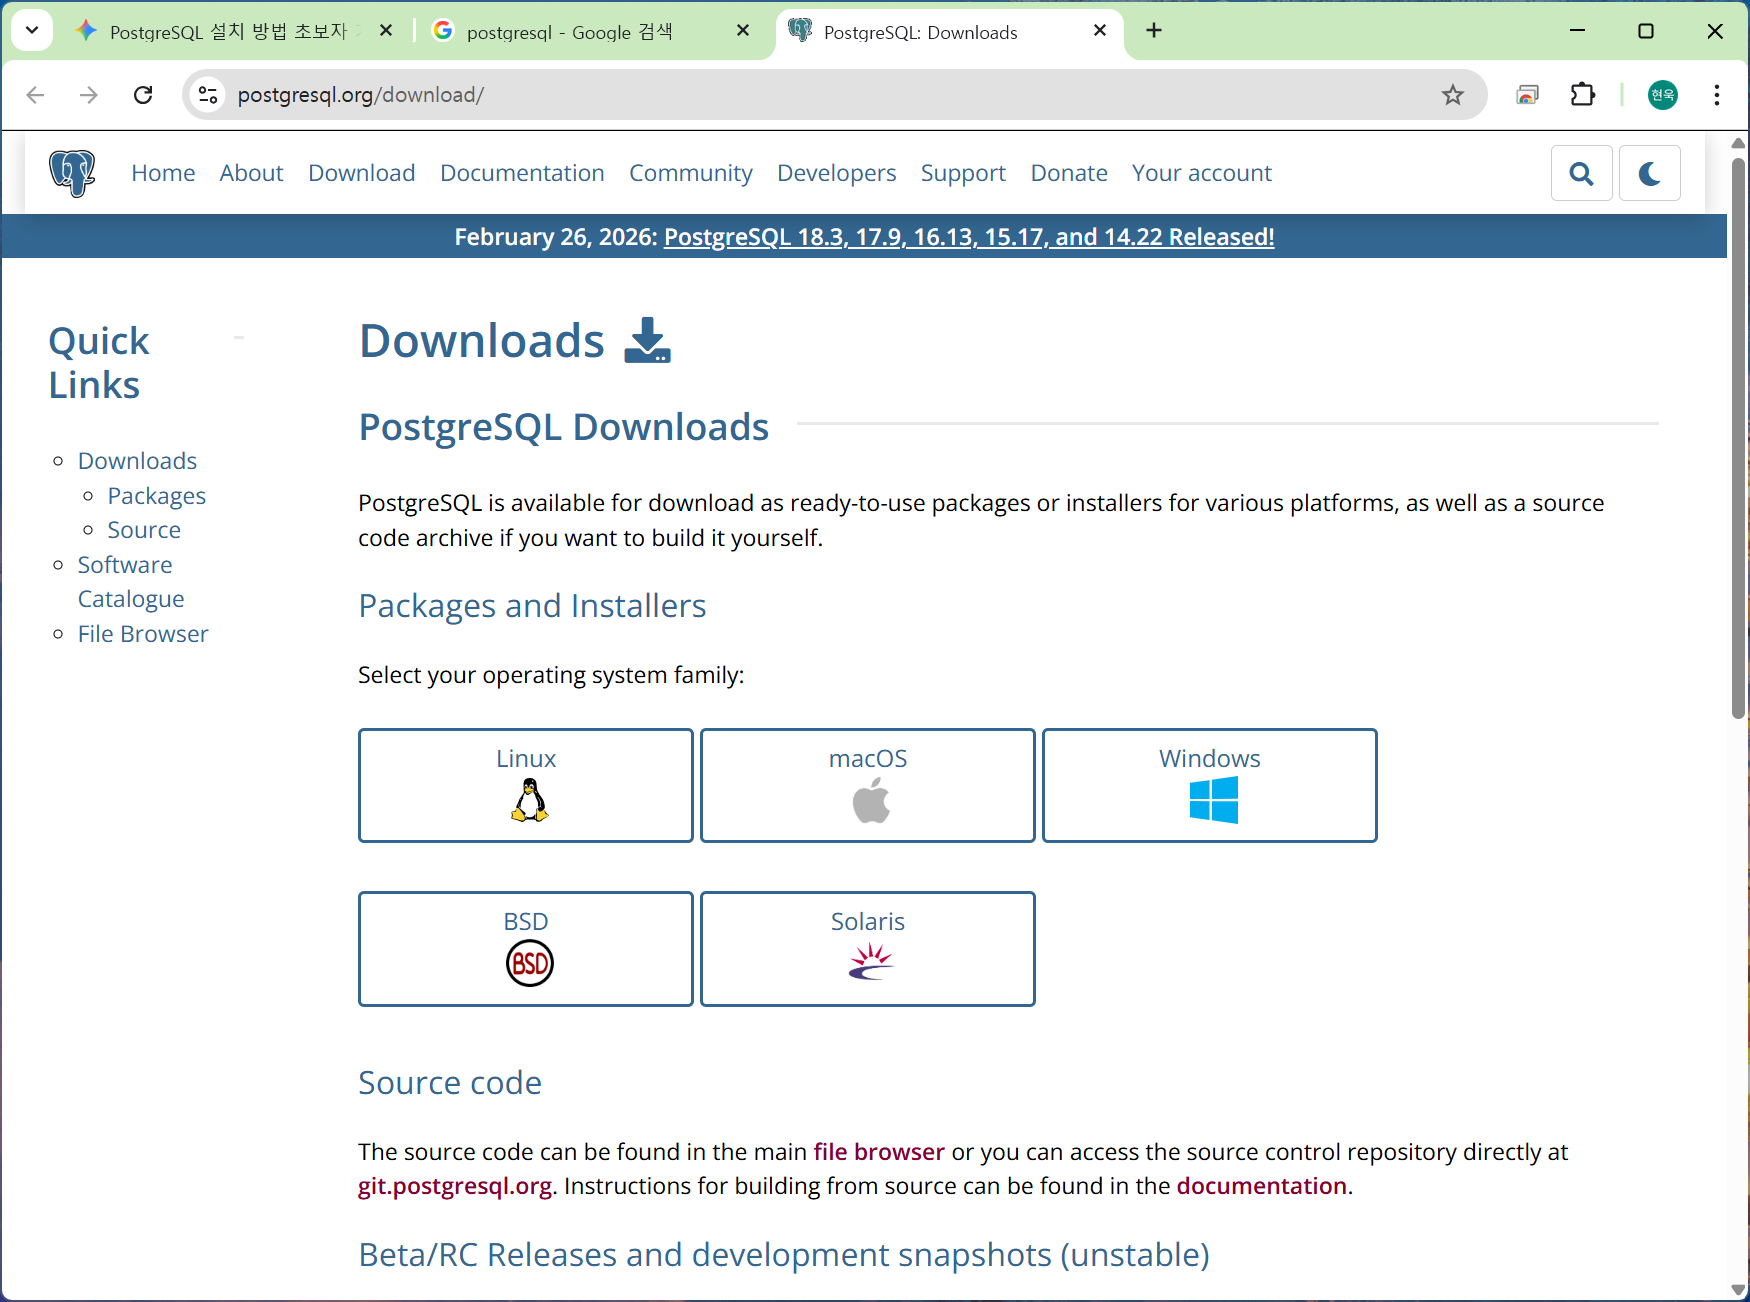Select the PostgreSQL: Downloads tab
Viewport: 1750px width, 1302px height.
point(921,32)
